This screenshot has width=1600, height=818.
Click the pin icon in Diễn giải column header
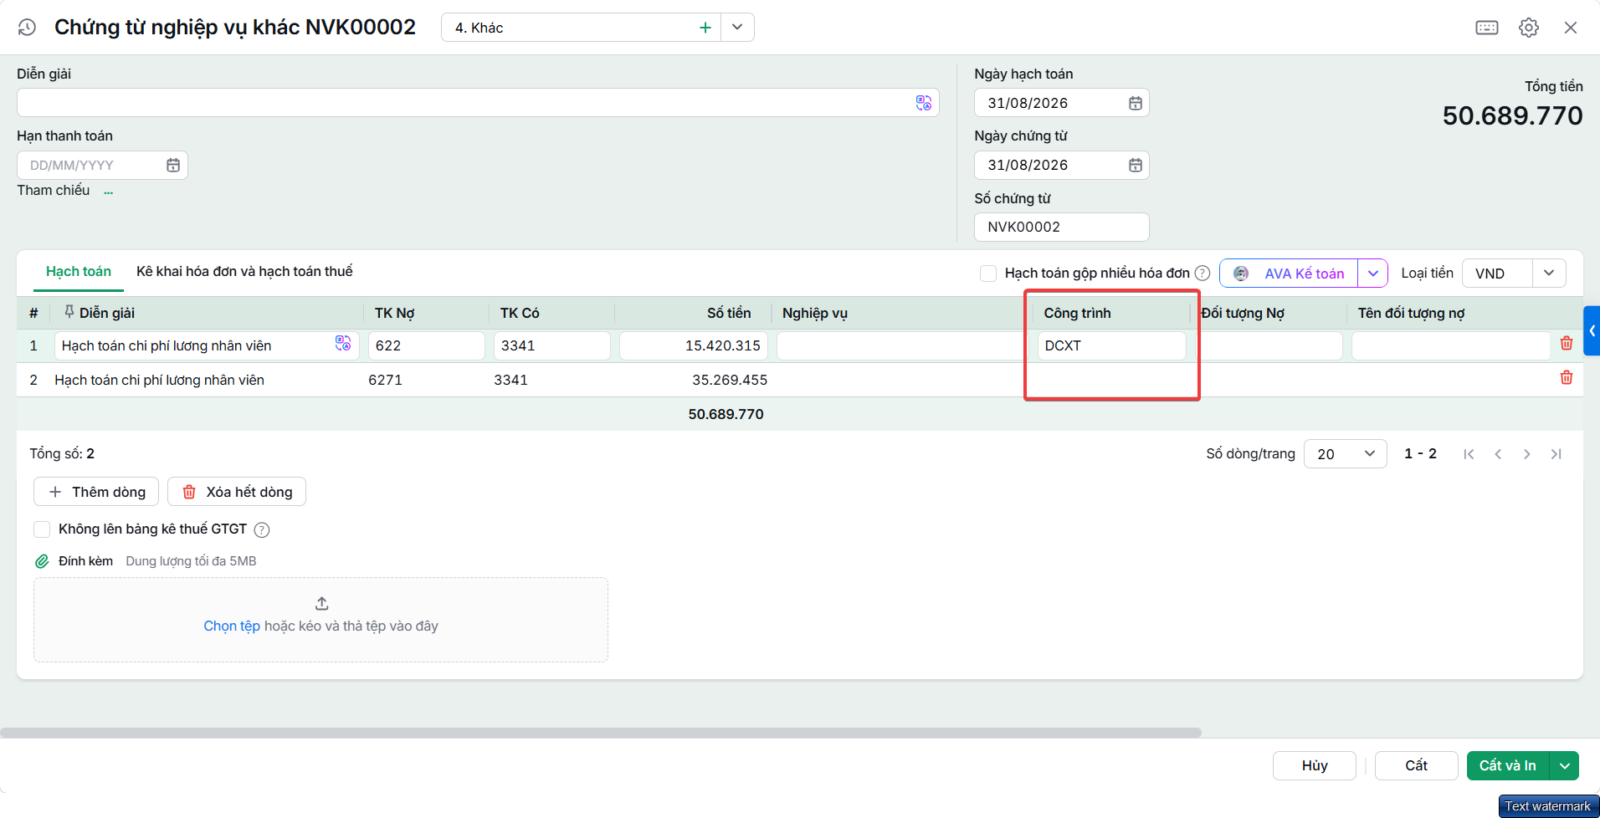click(69, 312)
